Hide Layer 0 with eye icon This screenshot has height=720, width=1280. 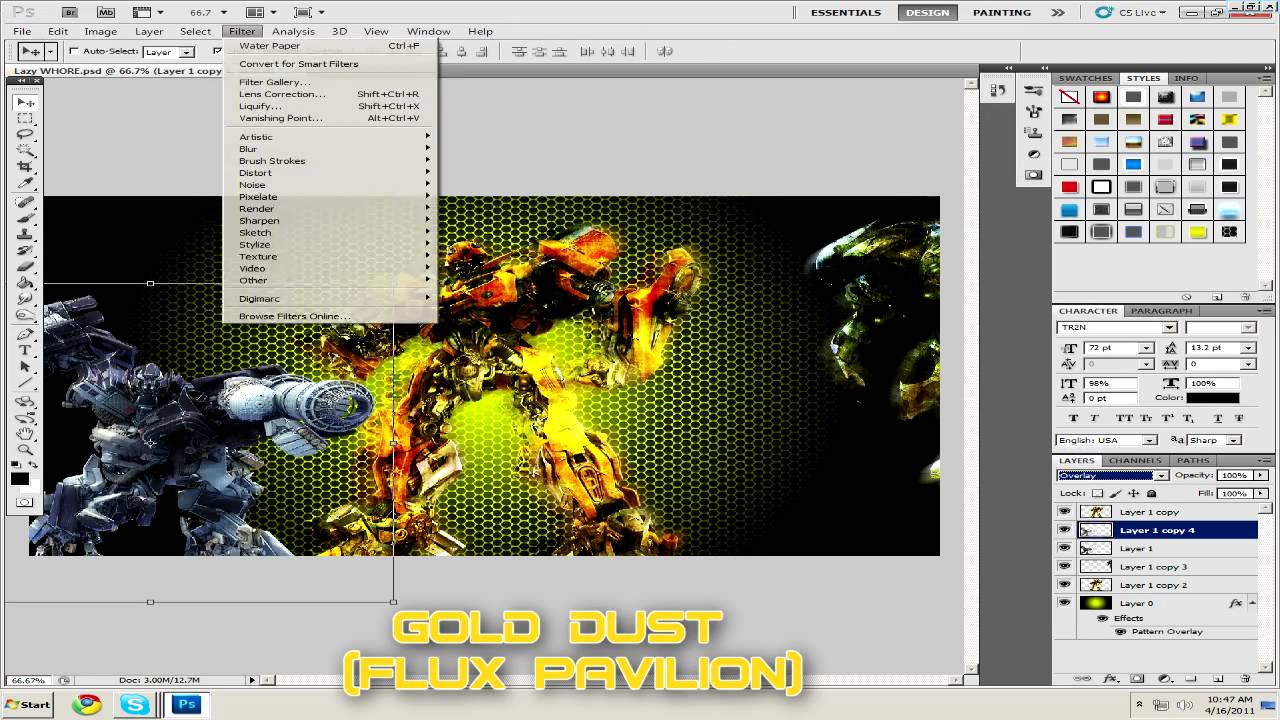(x=1064, y=603)
